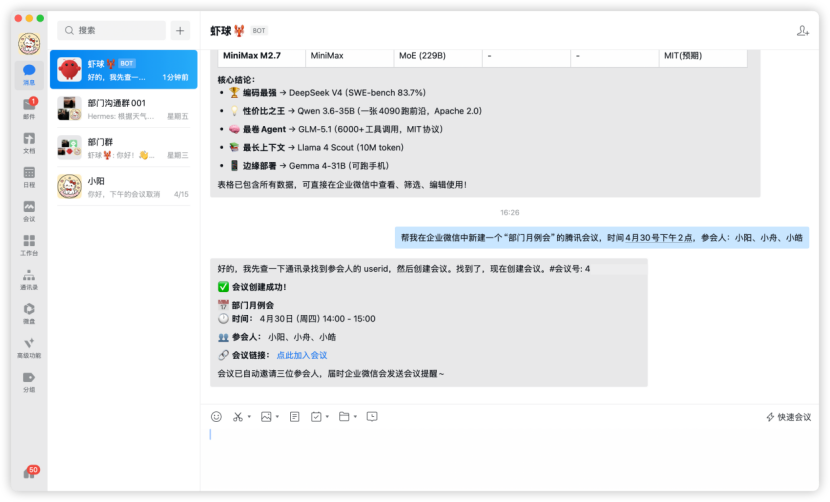This screenshot has height=502, width=830.
Task: Select the 小阳 chat conversation
Action: [123, 186]
